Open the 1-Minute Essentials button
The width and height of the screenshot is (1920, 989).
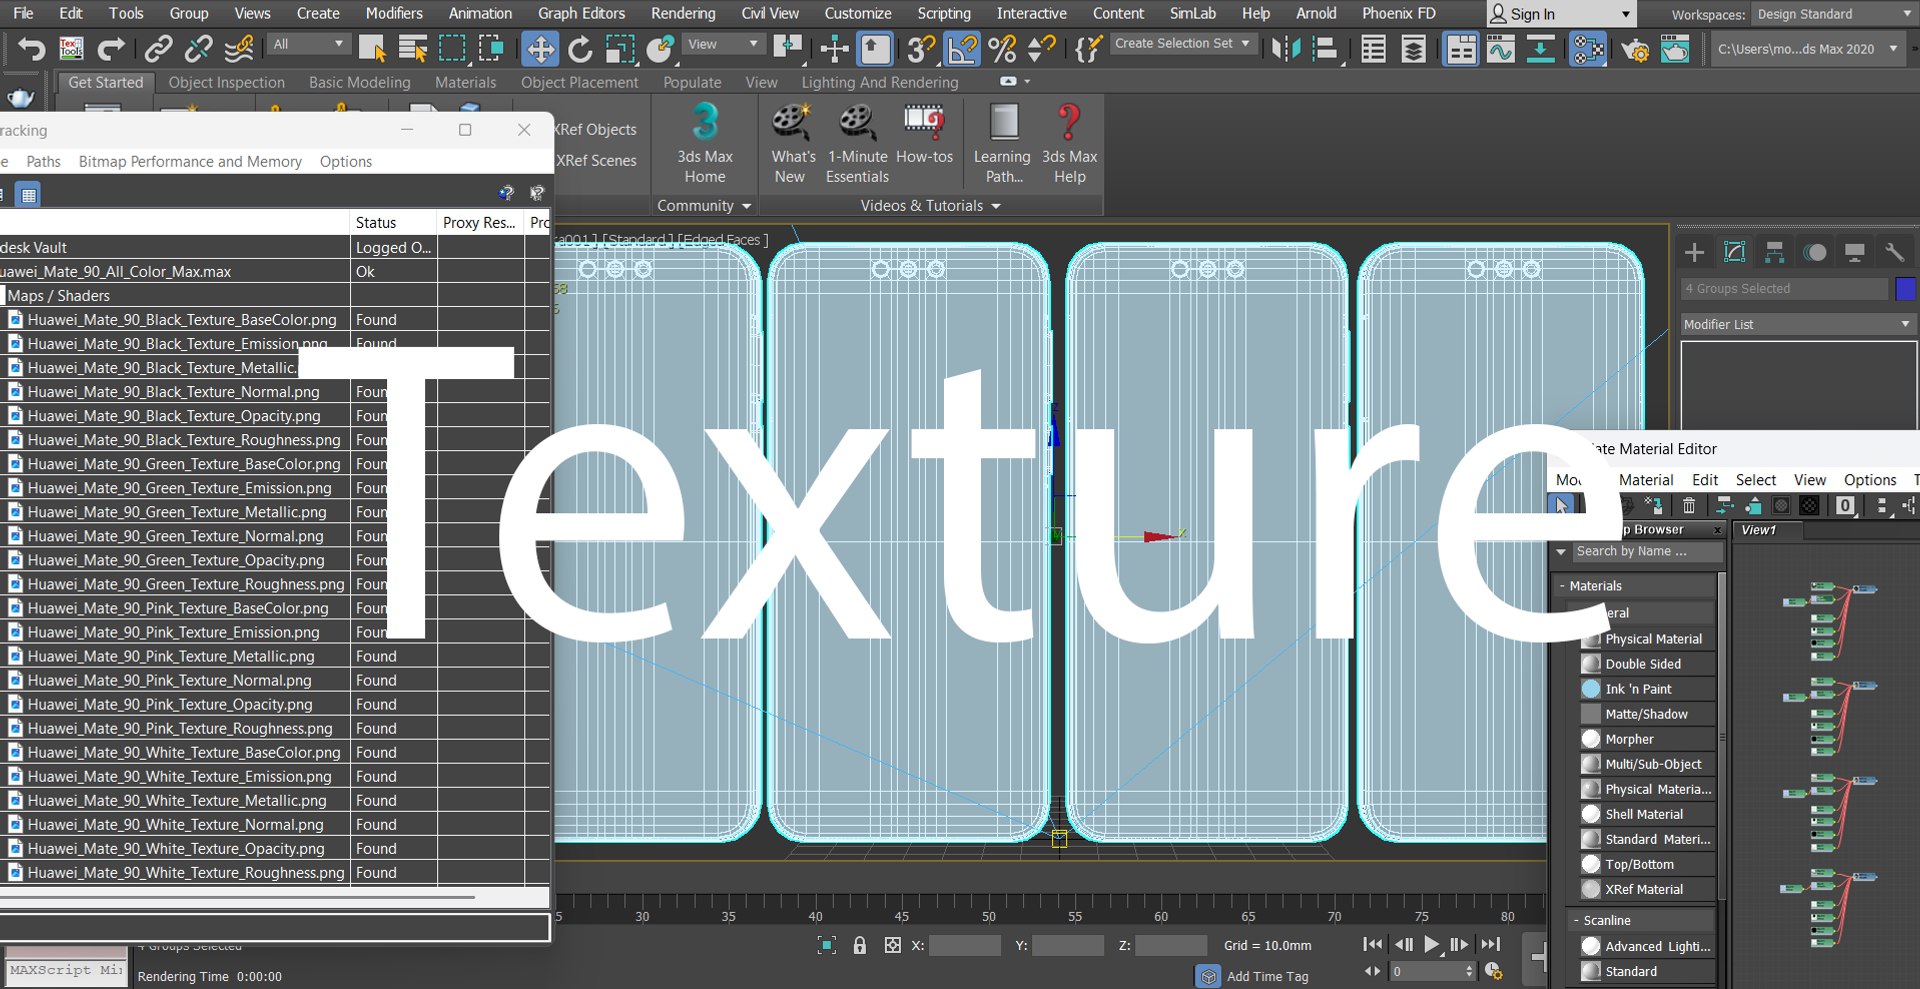click(x=857, y=144)
